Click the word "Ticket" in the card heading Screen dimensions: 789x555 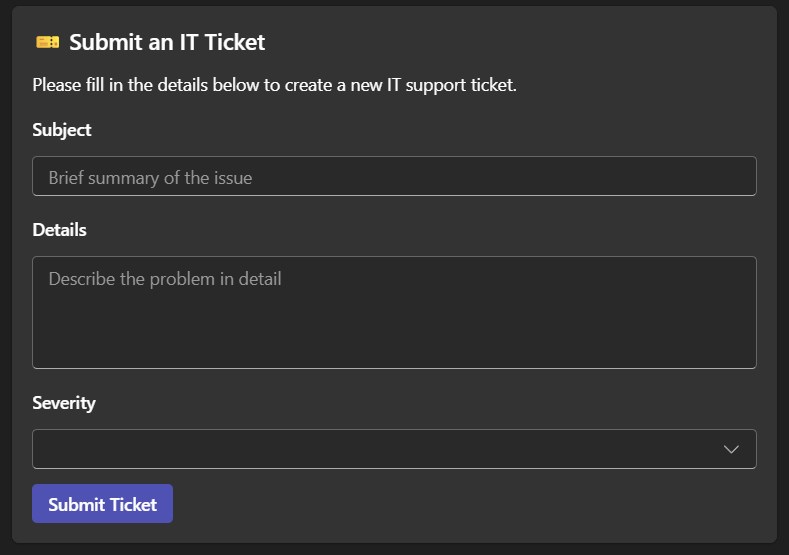click(x=235, y=42)
